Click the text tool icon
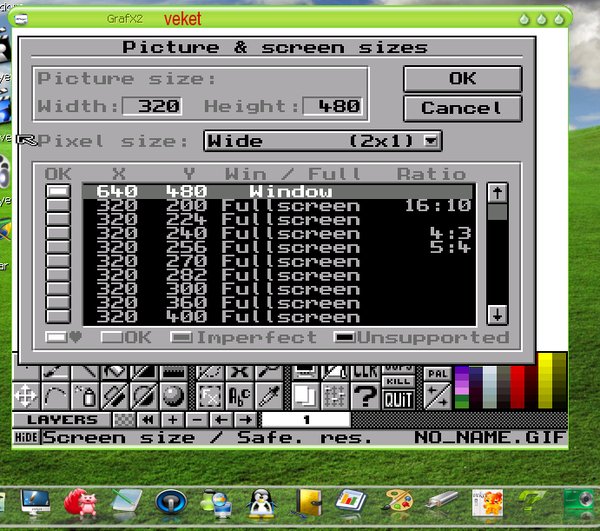Image resolution: width=600 pixels, height=531 pixels. 238,396
